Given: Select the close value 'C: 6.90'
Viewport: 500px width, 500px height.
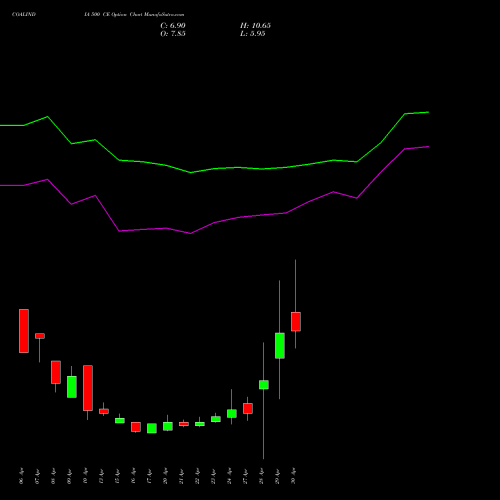Looking at the screenshot, I should (x=173, y=26).
